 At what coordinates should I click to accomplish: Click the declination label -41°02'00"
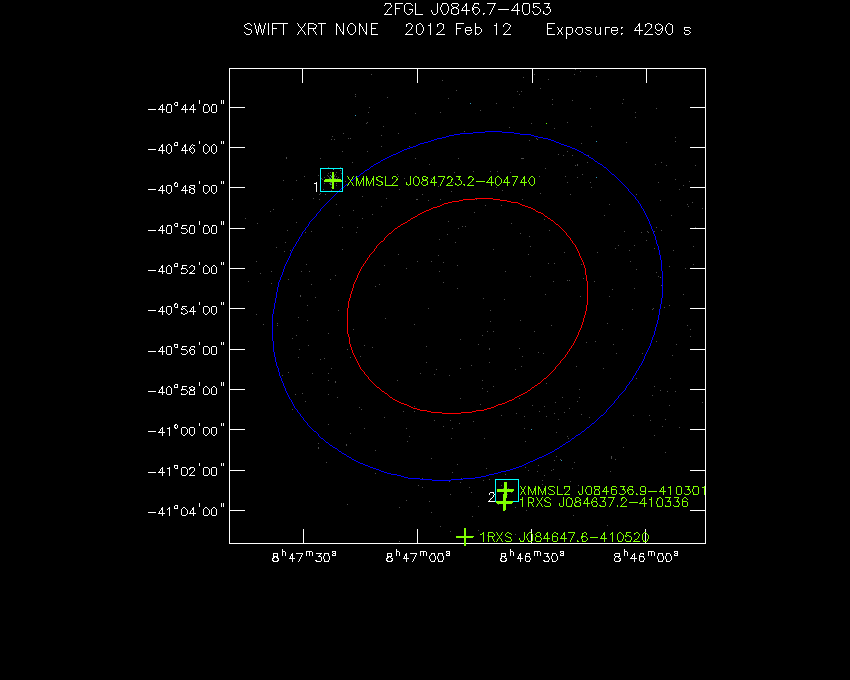tap(186, 471)
